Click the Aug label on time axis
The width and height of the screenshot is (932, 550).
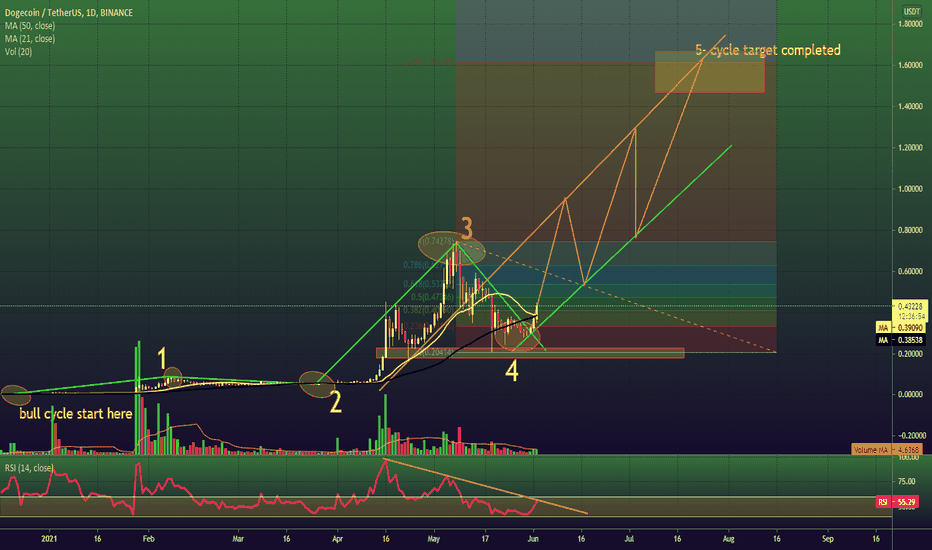click(x=728, y=539)
